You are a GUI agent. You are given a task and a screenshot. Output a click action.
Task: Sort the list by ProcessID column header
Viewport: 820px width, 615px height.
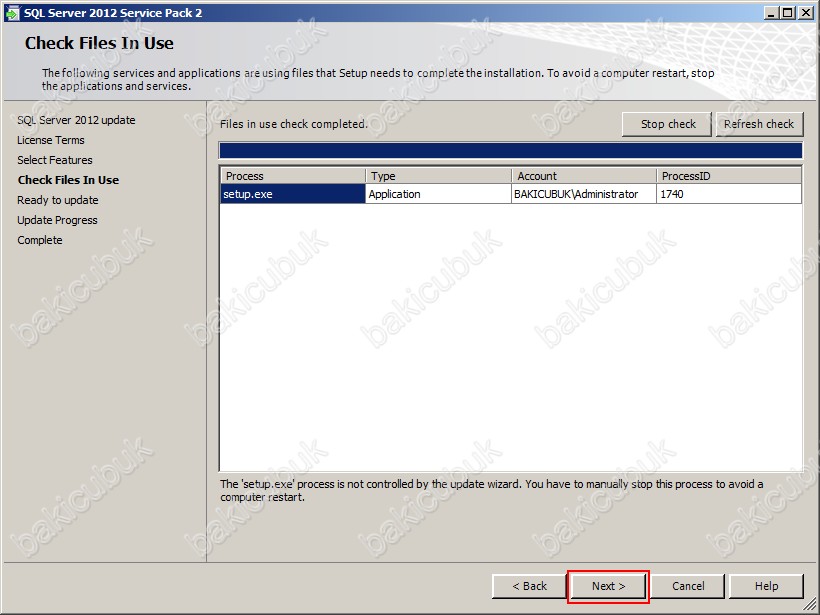point(729,176)
